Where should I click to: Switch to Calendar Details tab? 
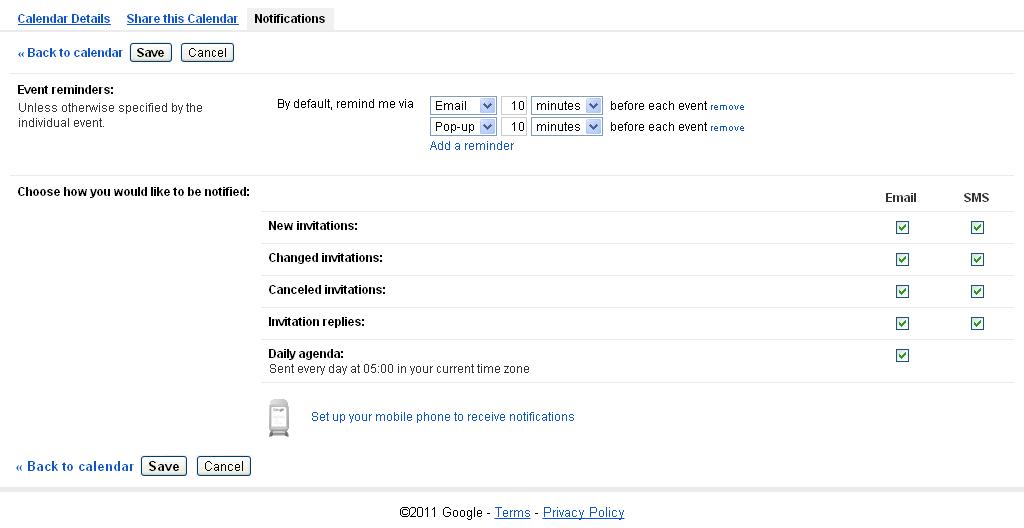pos(64,19)
